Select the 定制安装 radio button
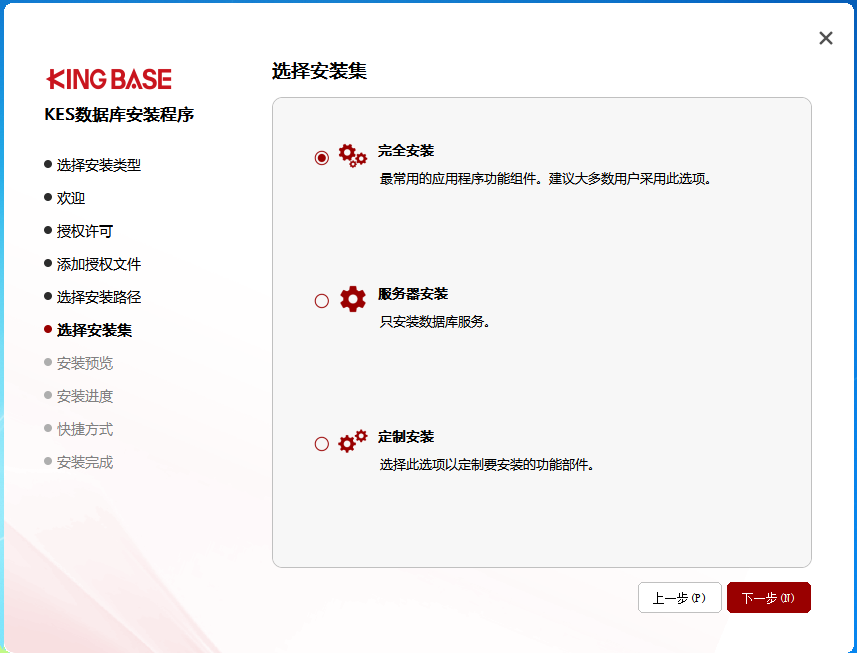This screenshot has height=653, width=857. click(322, 444)
